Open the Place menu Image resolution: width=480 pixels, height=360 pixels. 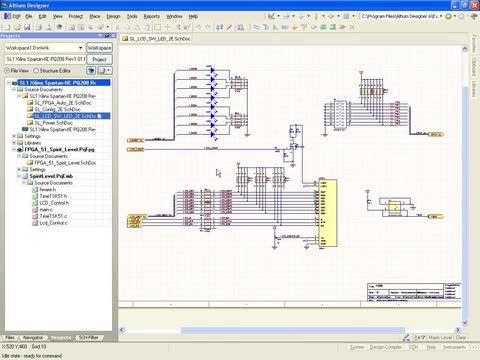coord(95,16)
